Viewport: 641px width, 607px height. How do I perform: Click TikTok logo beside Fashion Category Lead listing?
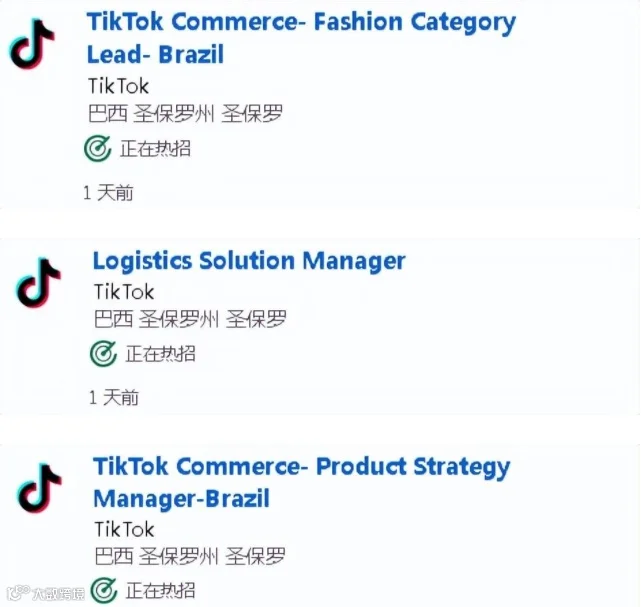32,44
